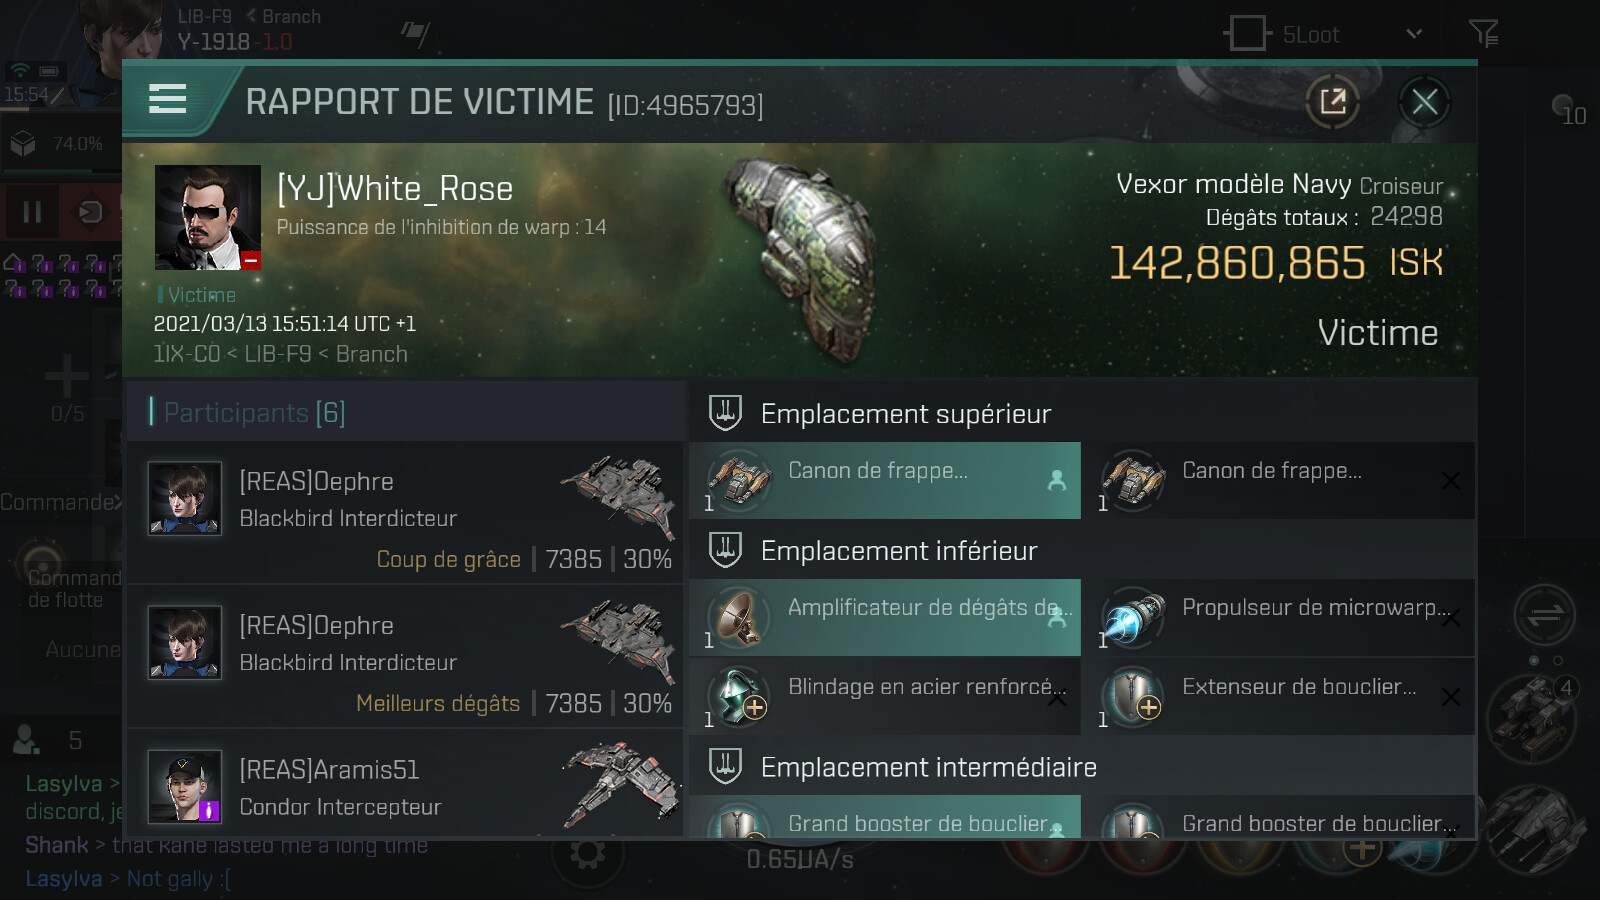Viewport: 1600px width, 900px height.
Task: Select the Extenseur de bouclier module
Action: point(1279,696)
